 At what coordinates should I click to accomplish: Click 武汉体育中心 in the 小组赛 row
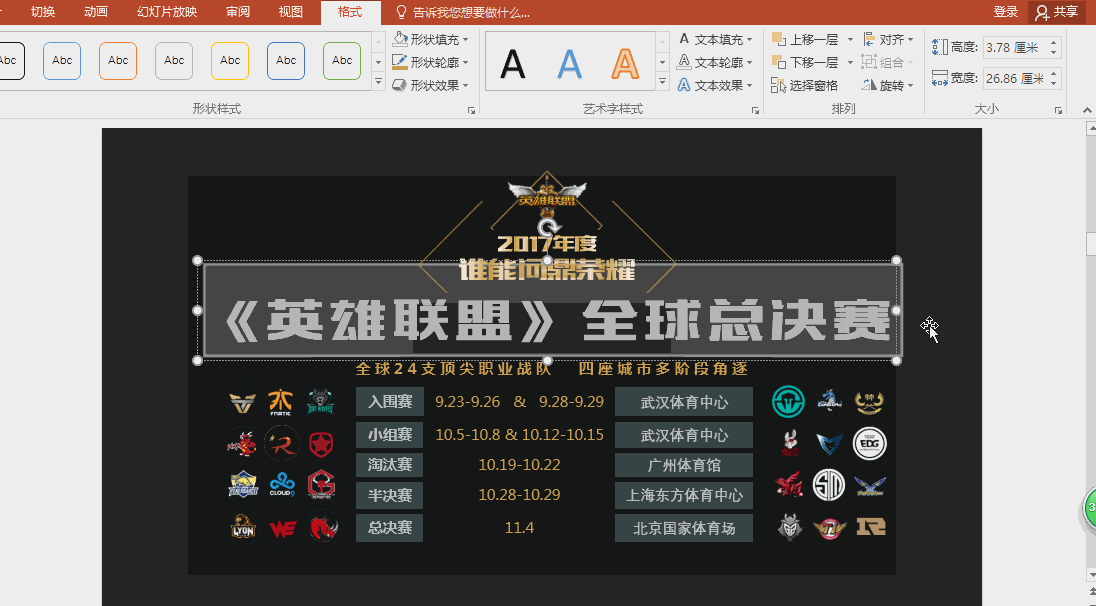pos(684,435)
